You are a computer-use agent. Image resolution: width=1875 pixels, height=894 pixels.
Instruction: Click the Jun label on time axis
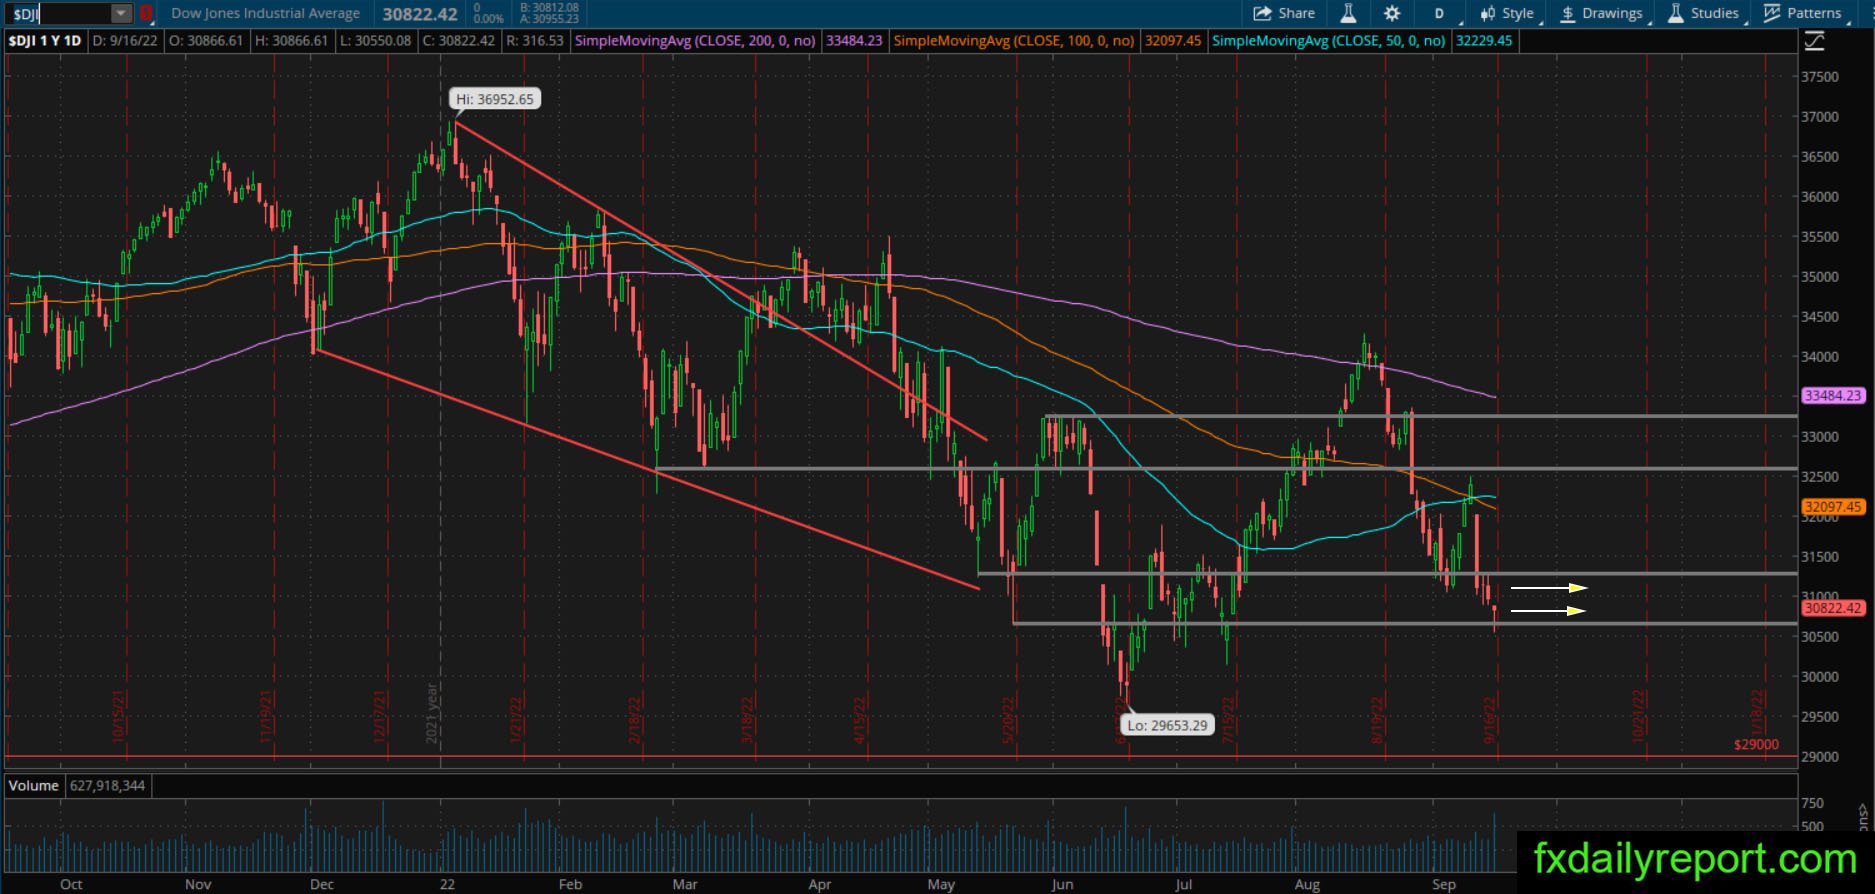click(x=1062, y=884)
